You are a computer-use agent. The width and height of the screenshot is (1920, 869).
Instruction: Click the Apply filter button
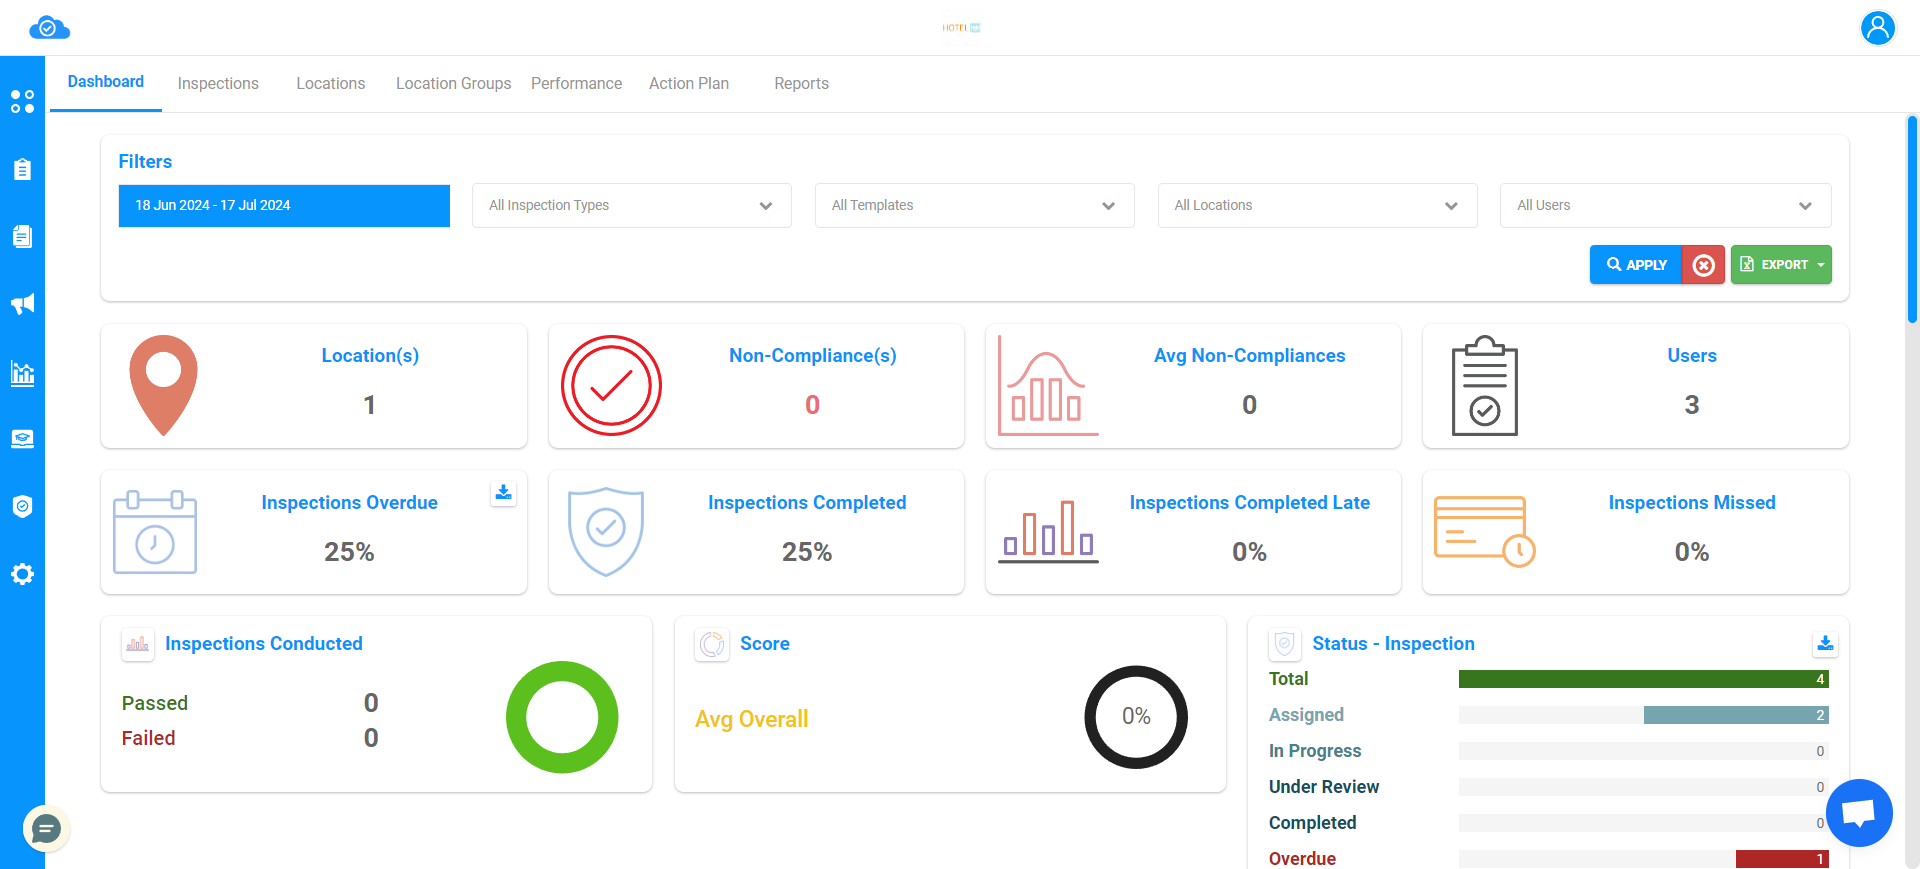pyautogui.click(x=1636, y=265)
